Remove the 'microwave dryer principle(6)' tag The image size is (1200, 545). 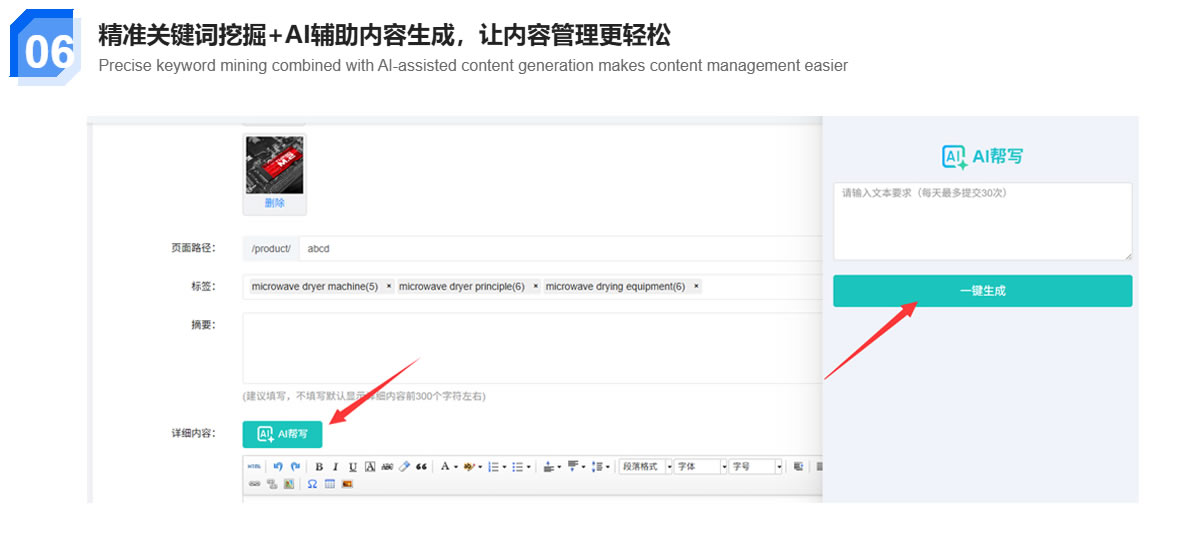pos(535,287)
